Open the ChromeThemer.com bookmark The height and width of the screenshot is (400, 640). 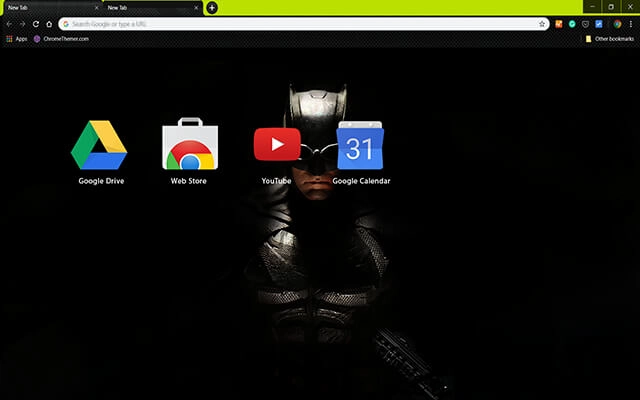(x=61, y=39)
